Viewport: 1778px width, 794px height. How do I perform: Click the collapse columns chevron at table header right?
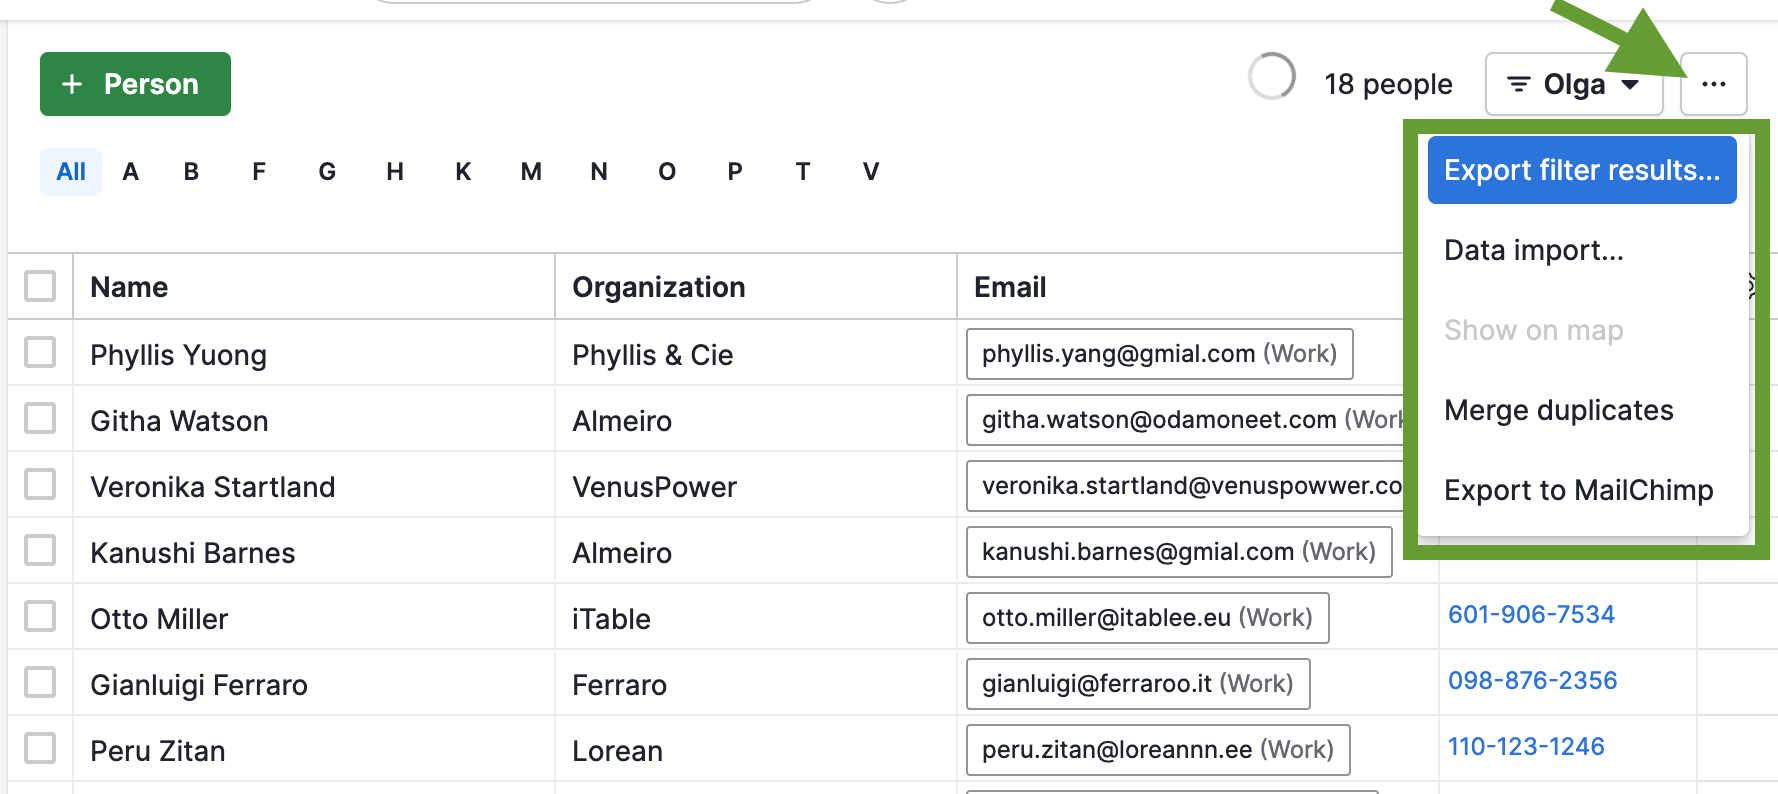(x=1752, y=286)
